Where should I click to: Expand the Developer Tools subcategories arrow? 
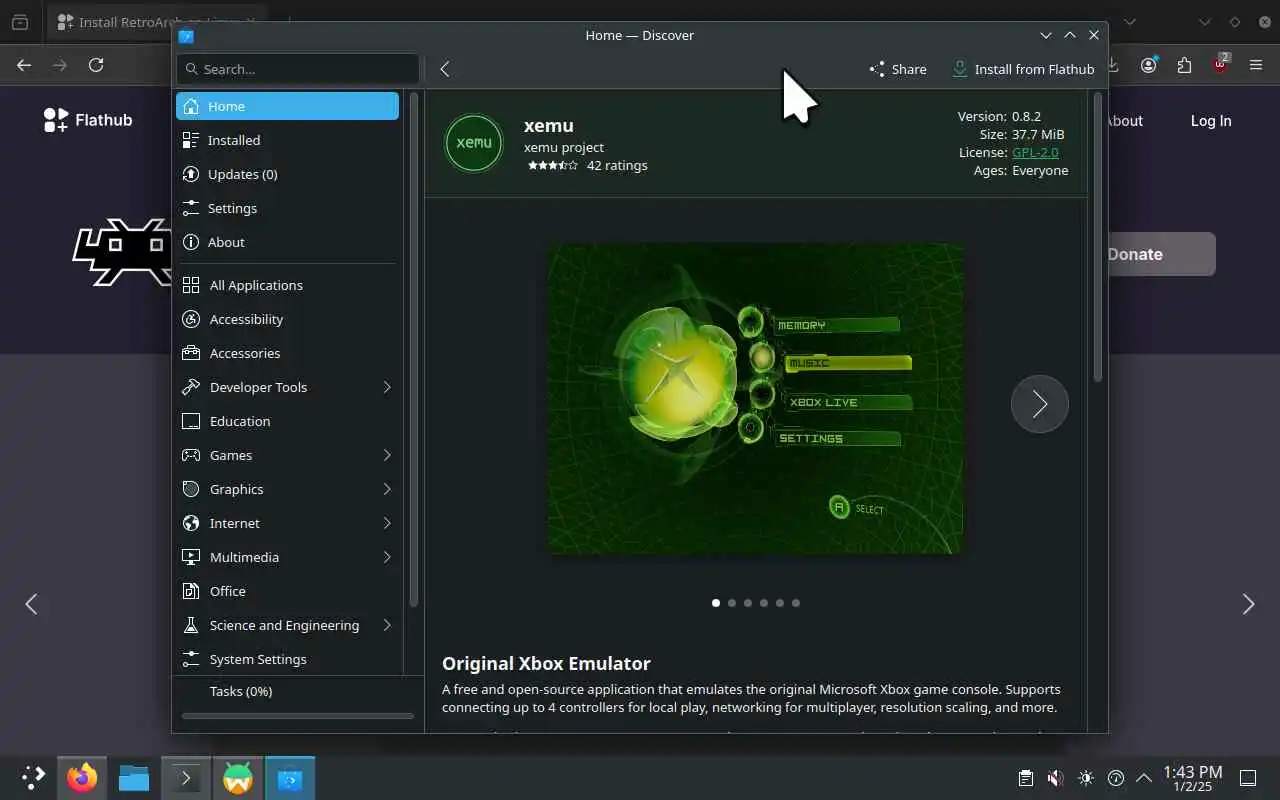pyautogui.click(x=387, y=387)
